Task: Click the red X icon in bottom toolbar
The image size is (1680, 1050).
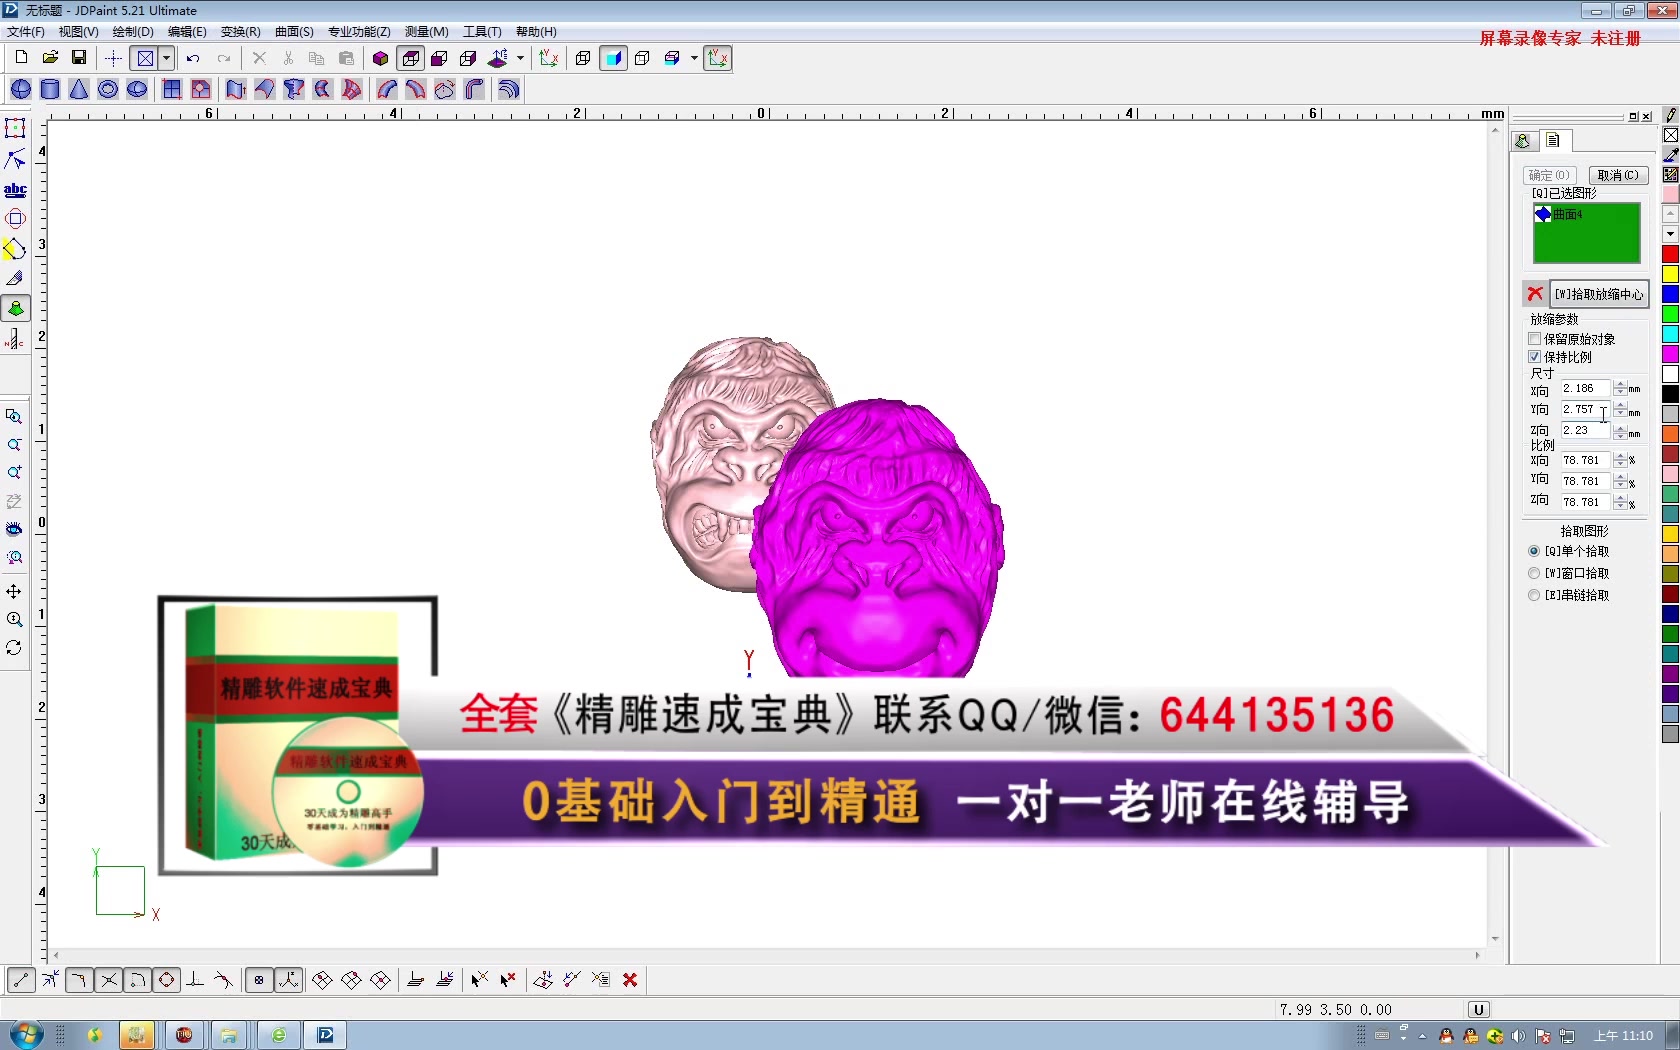Action: [630, 980]
